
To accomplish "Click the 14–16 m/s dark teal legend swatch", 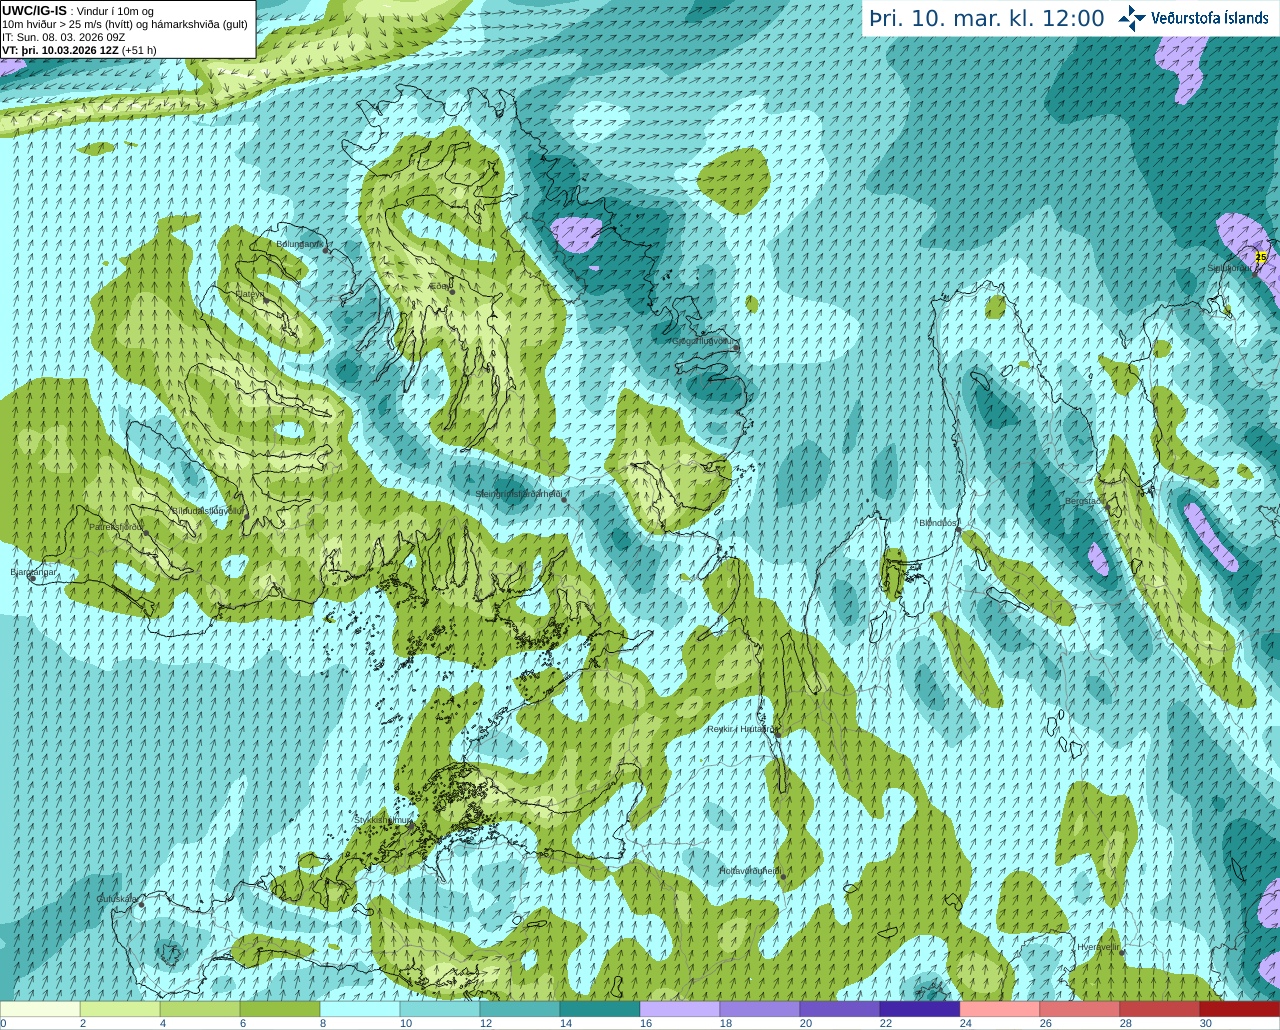I will pos(600,1009).
